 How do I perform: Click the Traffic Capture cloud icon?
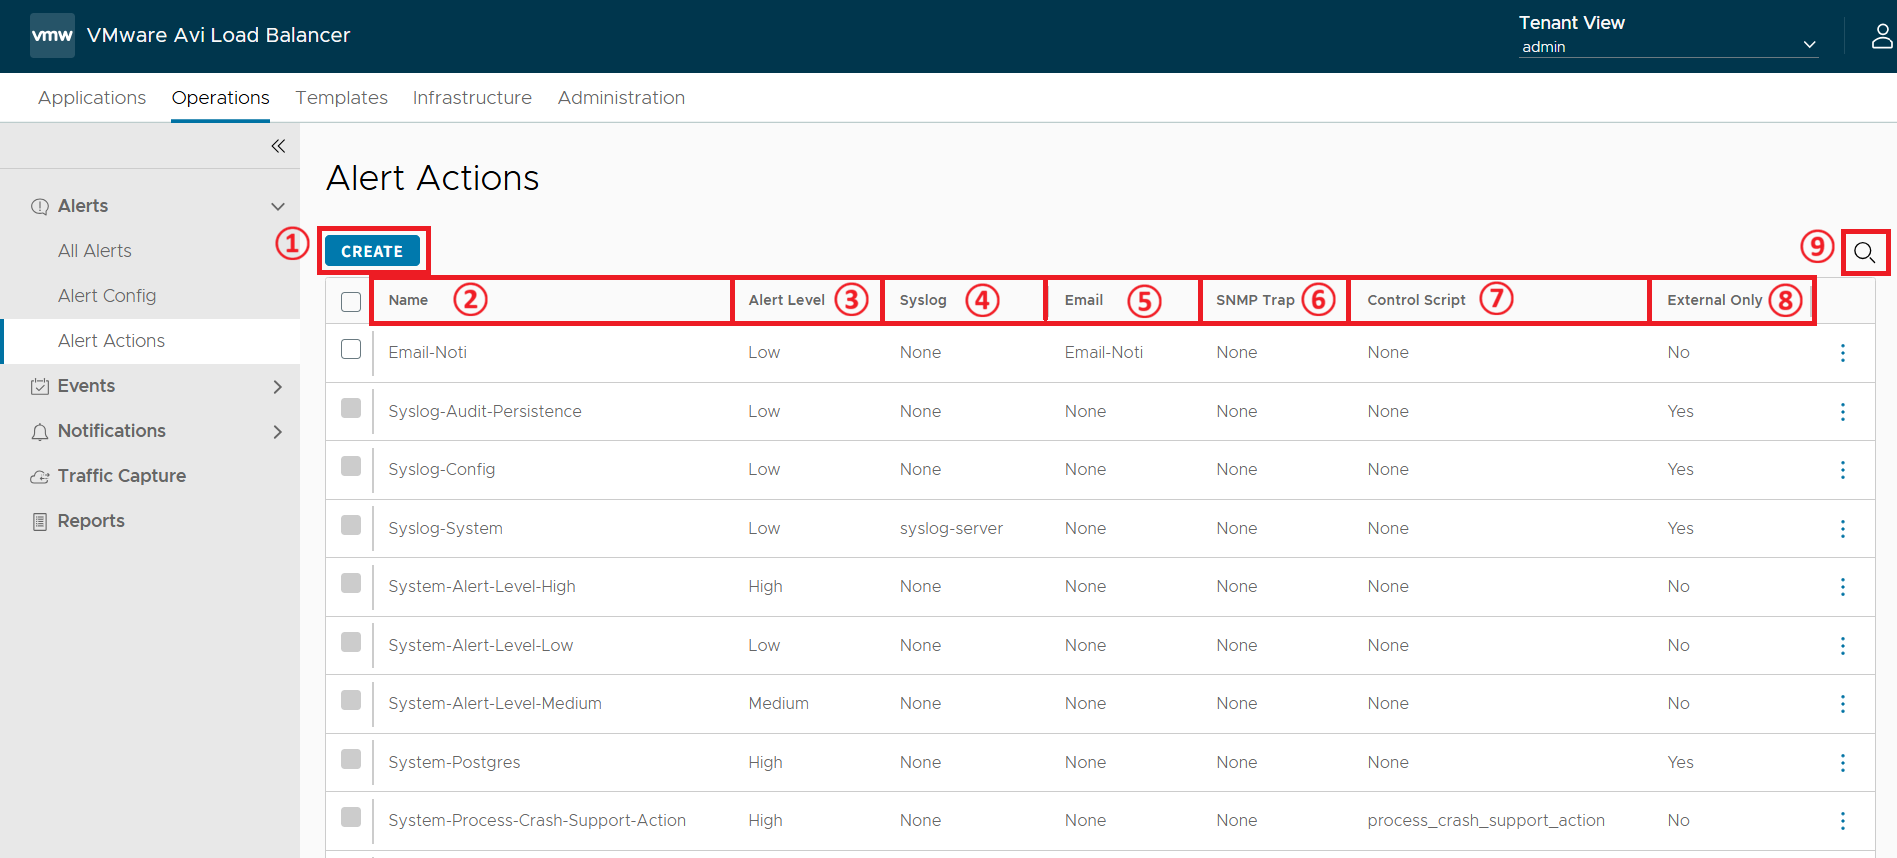(x=40, y=477)
